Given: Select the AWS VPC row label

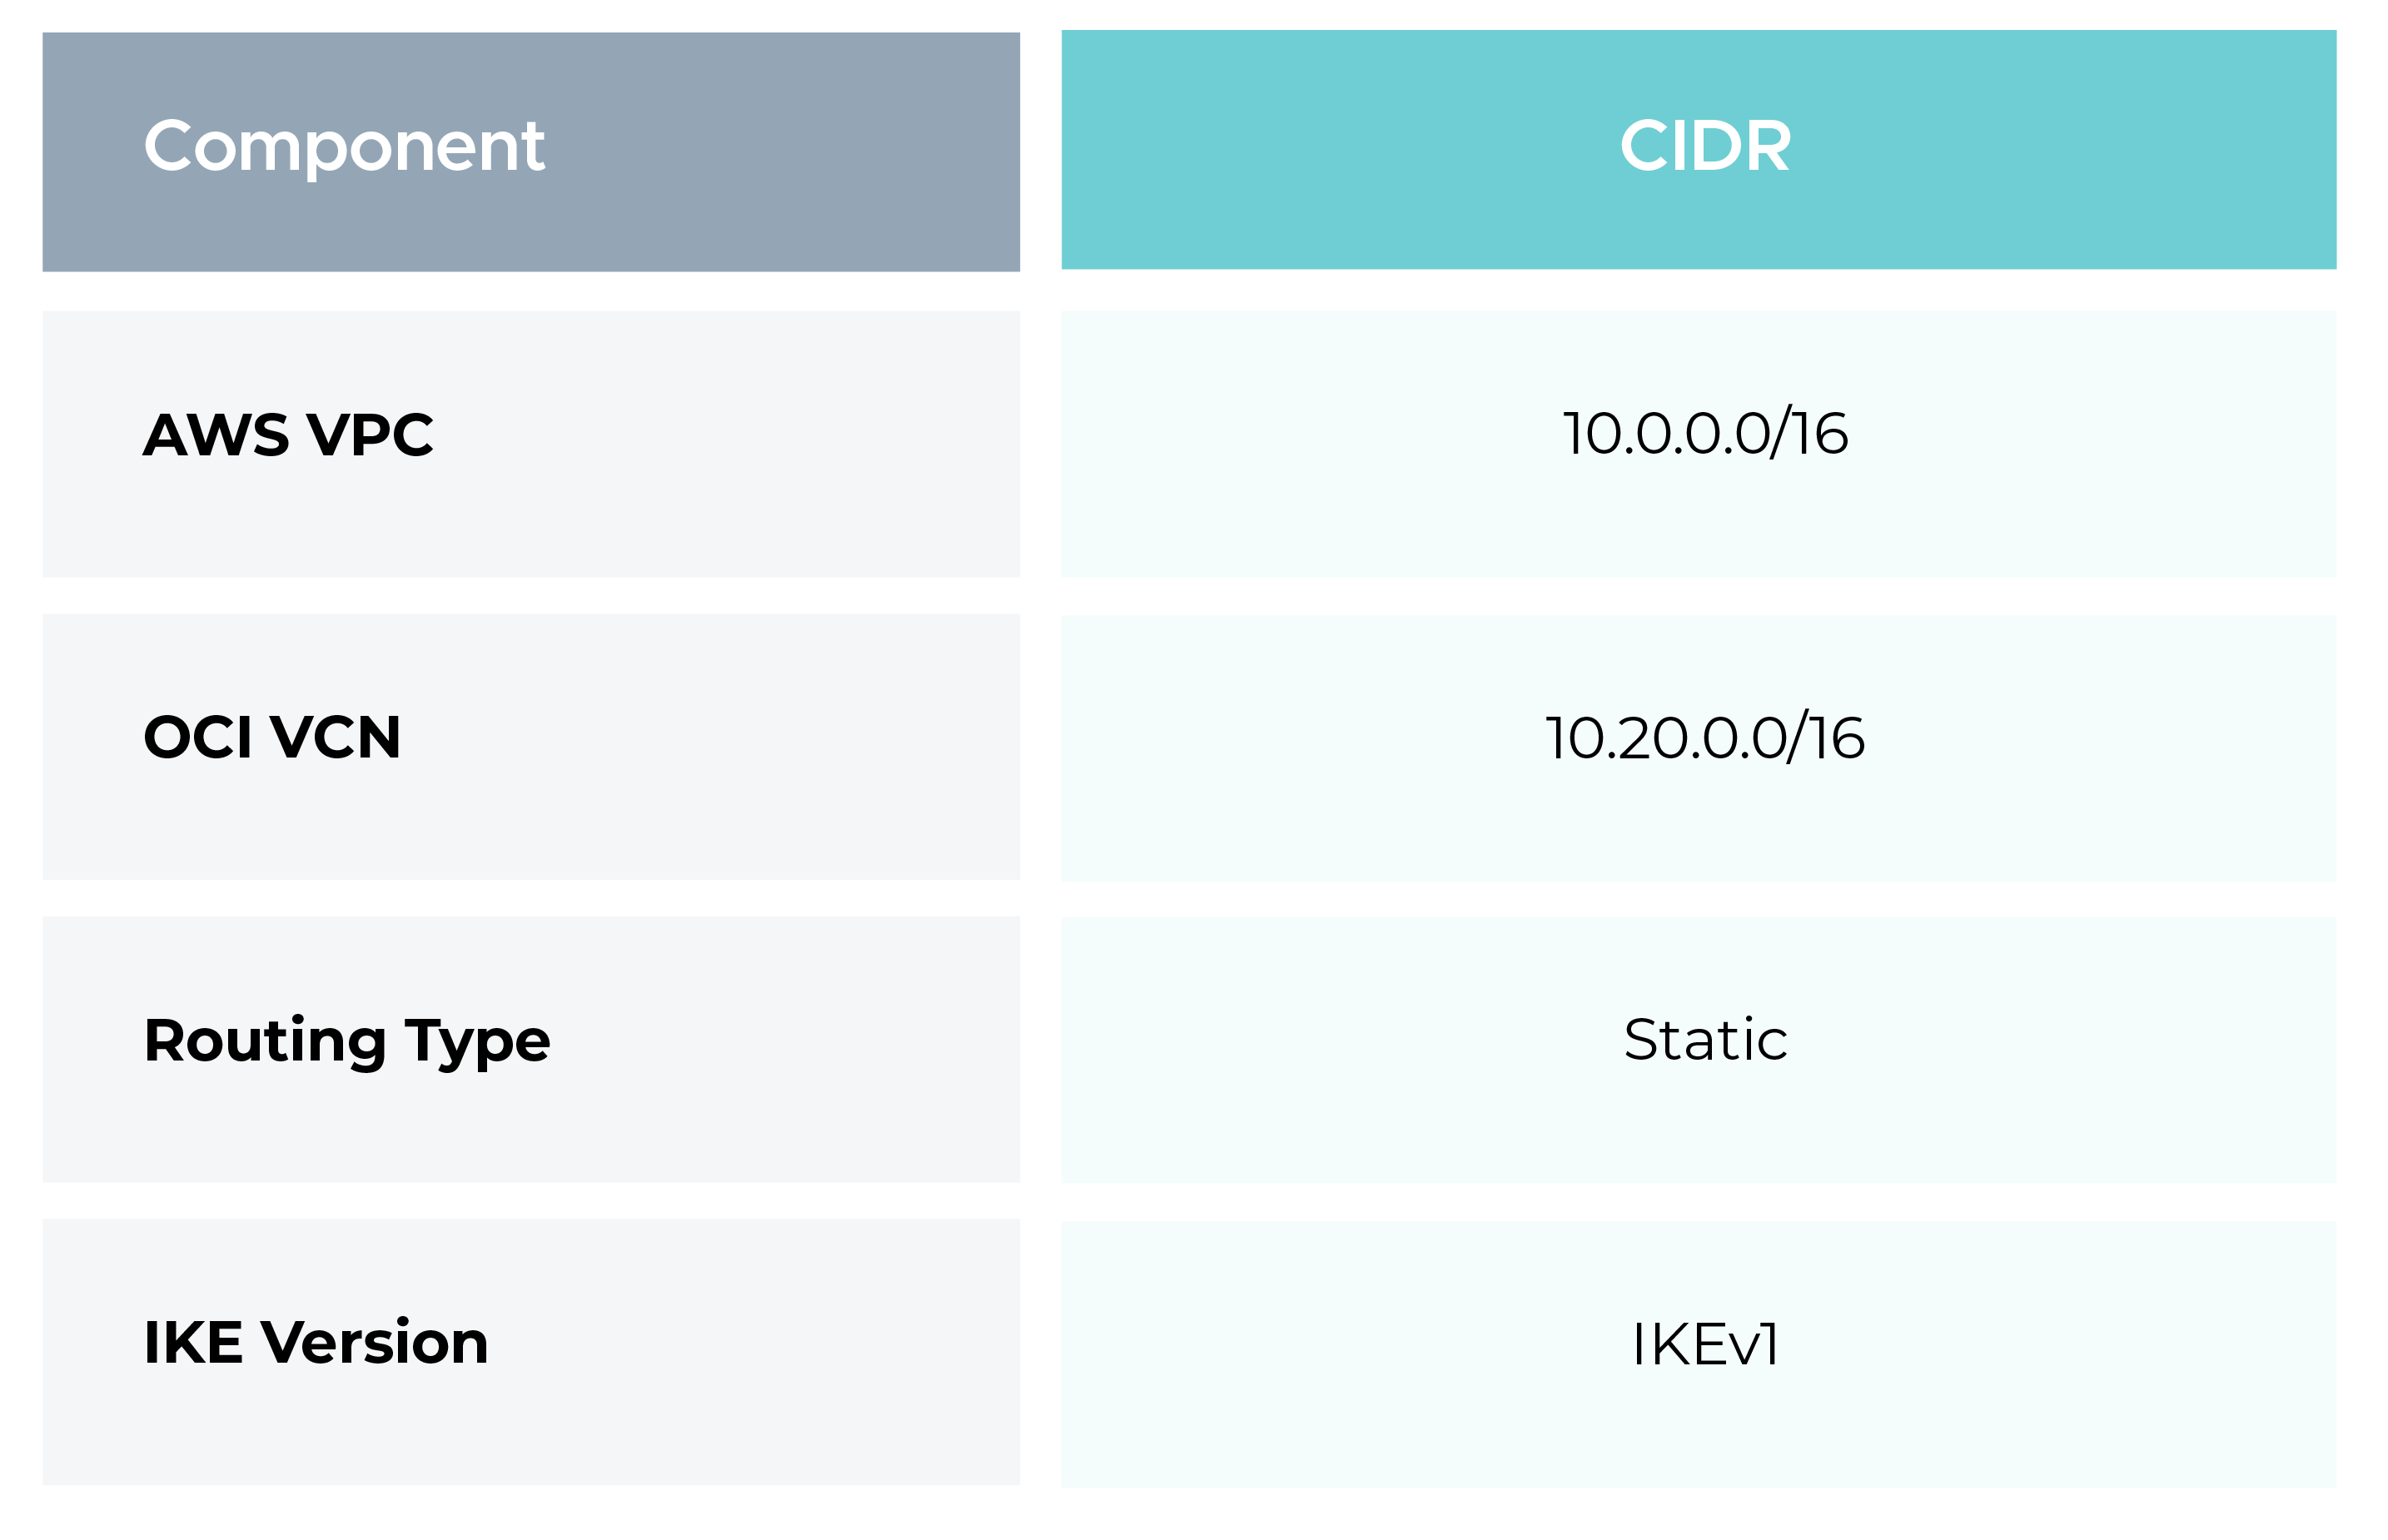Looking at the screenshot, I should click(530, 443).
